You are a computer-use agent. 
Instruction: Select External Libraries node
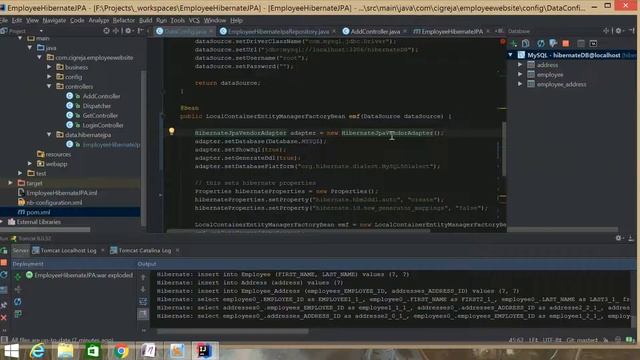coord(39,222)
